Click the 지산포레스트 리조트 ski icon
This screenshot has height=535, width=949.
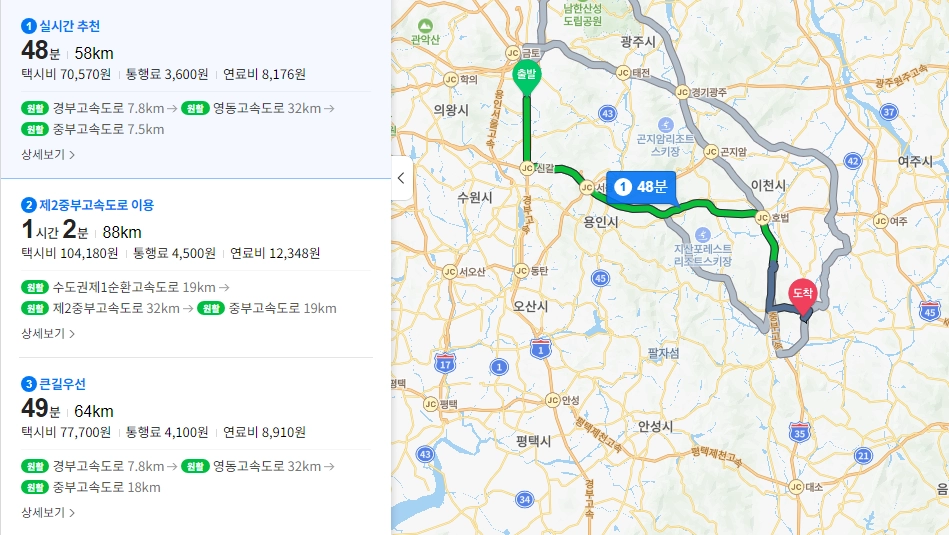[x=703, y=235]
